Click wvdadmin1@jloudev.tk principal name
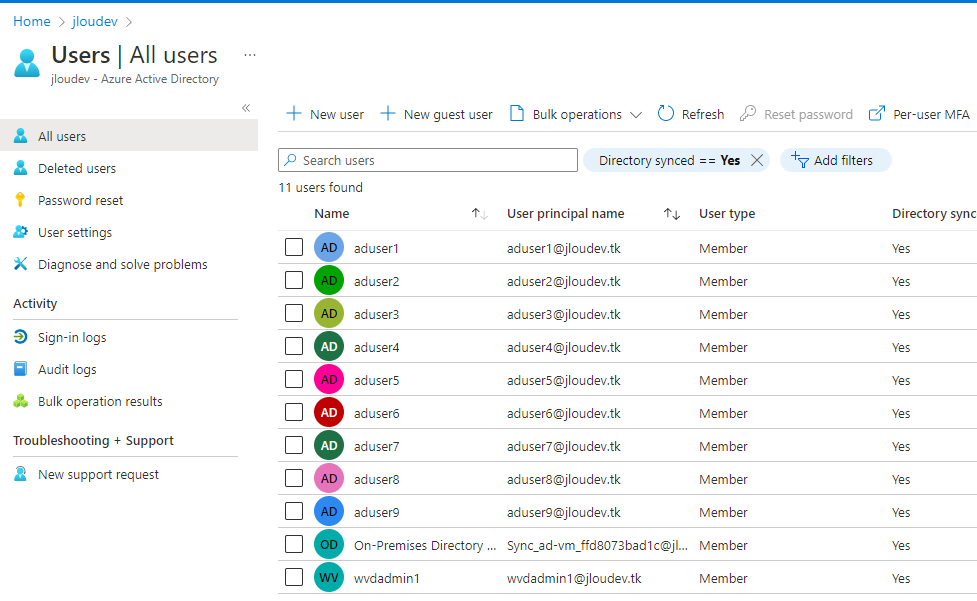 click(x=574, y=579)
